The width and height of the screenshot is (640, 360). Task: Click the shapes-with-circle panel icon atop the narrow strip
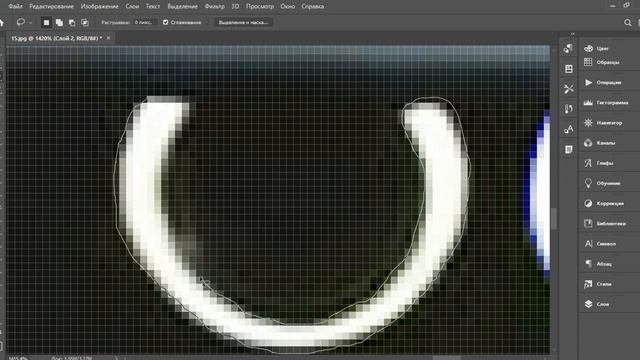pos(569,49)
